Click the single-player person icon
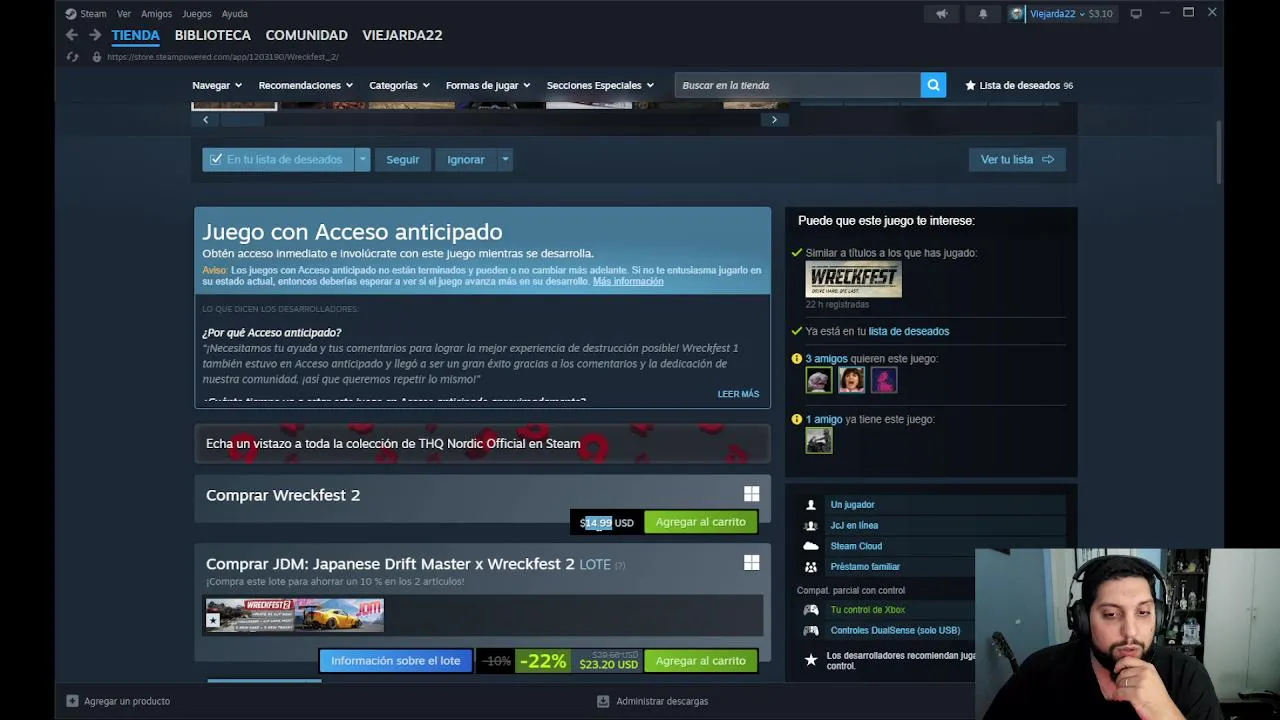 pyautogui.click(x=811, y=505)
